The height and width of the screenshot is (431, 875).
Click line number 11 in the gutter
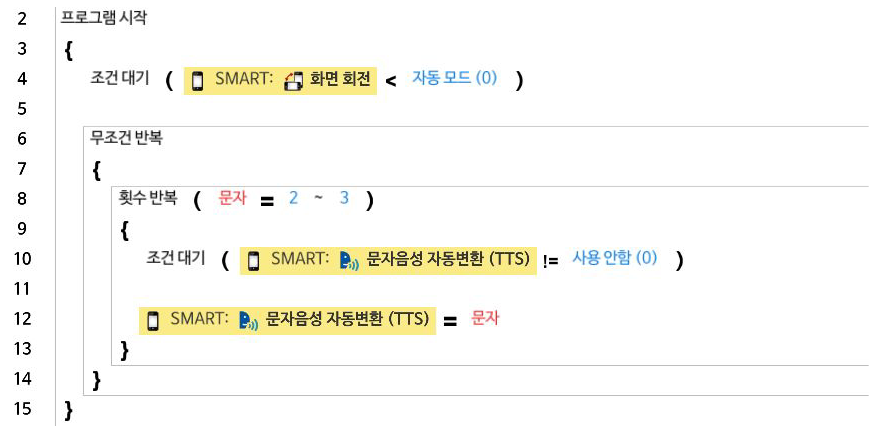pyautogui.click(x=25, y=289)
